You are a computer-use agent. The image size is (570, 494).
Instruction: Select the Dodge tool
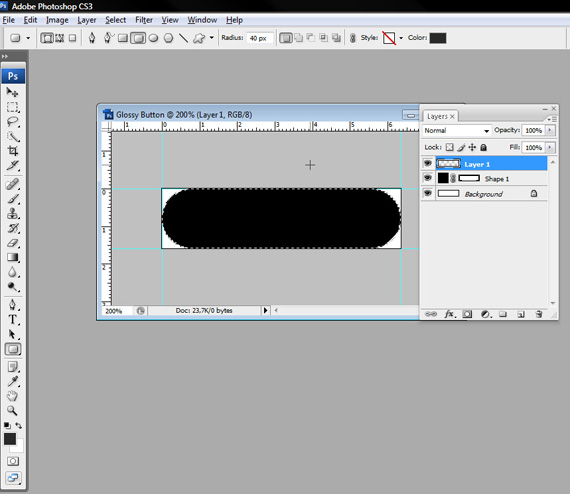click(12, 287)
